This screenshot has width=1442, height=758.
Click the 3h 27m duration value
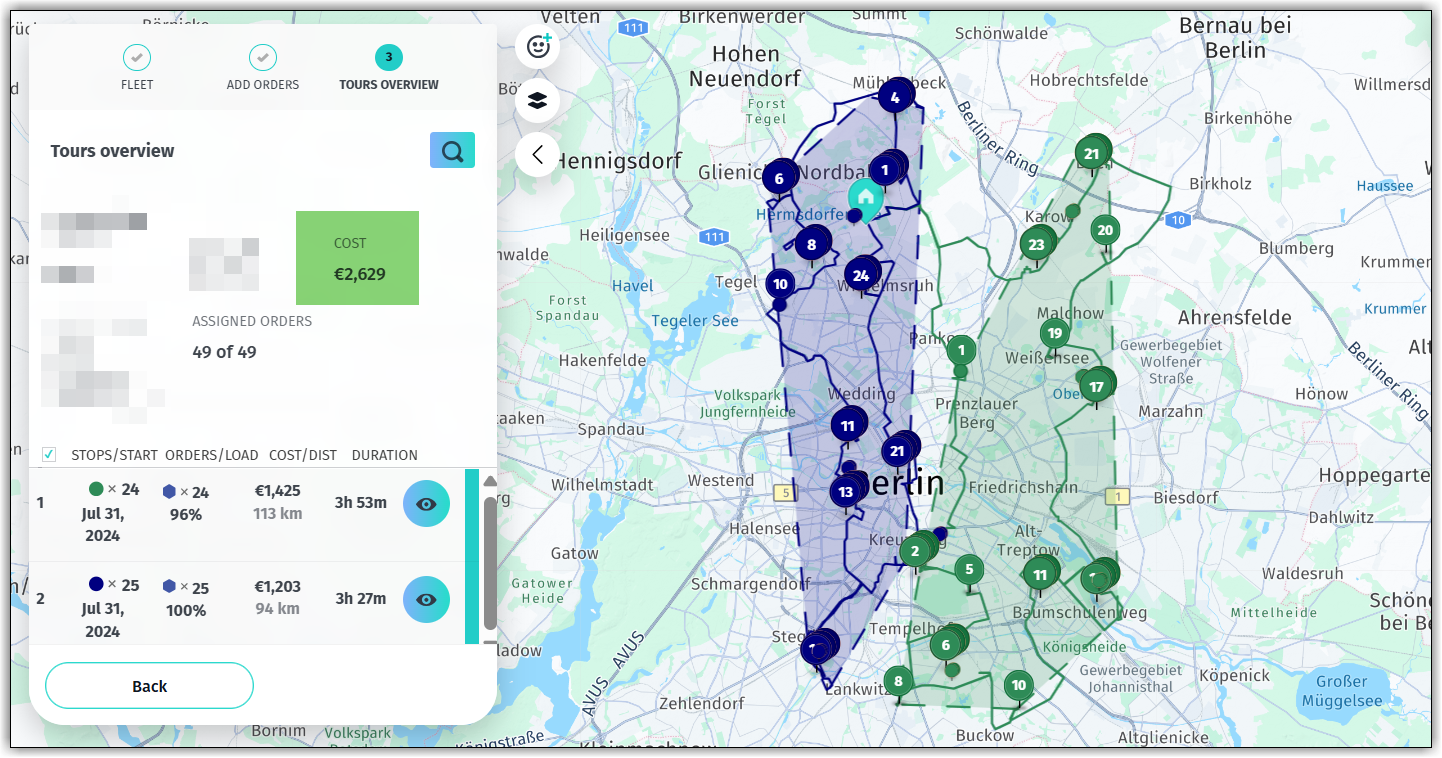pyautogui.click(x=361, y=598)
